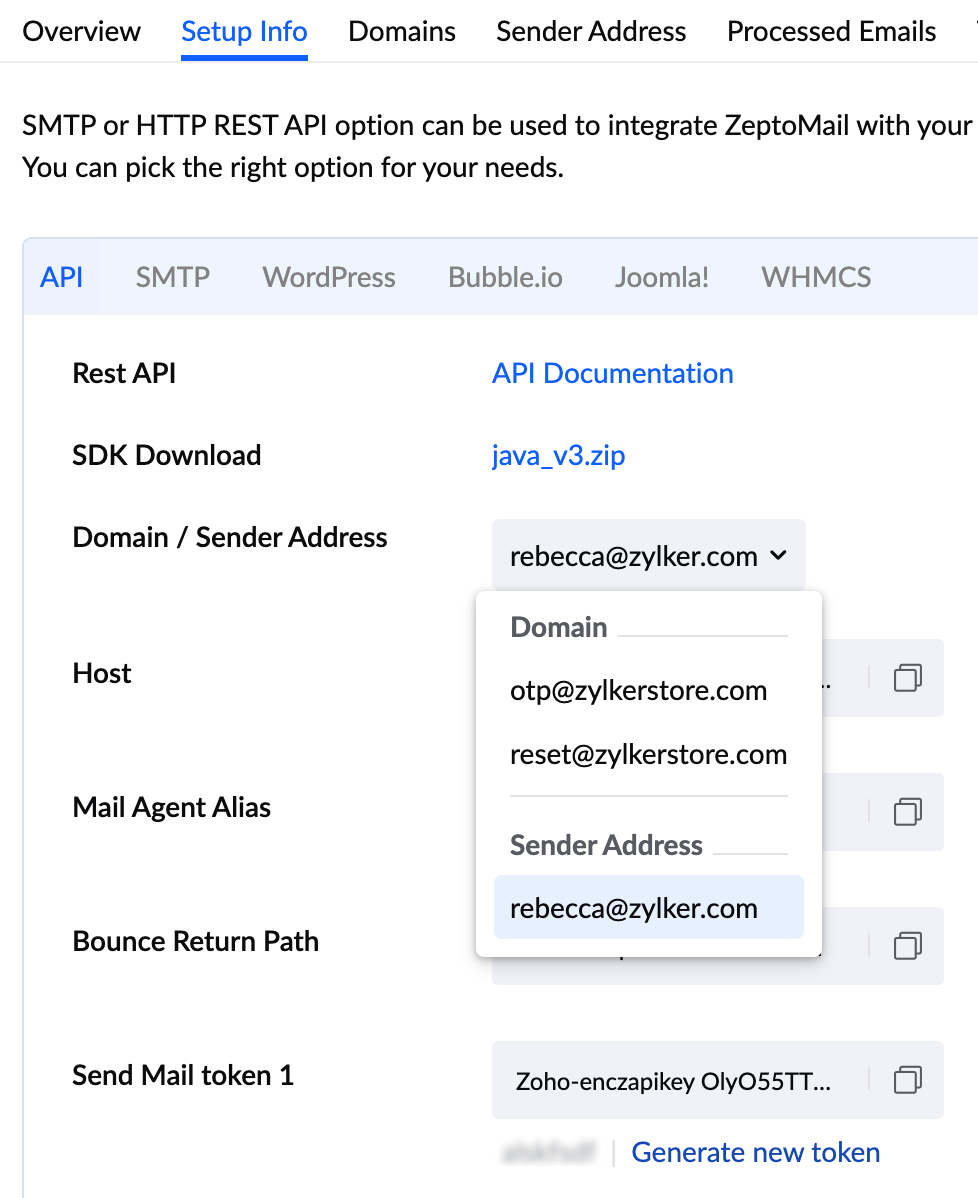Open the WordPress integration tab
Screen dimensions: 978x1198
click(329, 277)
